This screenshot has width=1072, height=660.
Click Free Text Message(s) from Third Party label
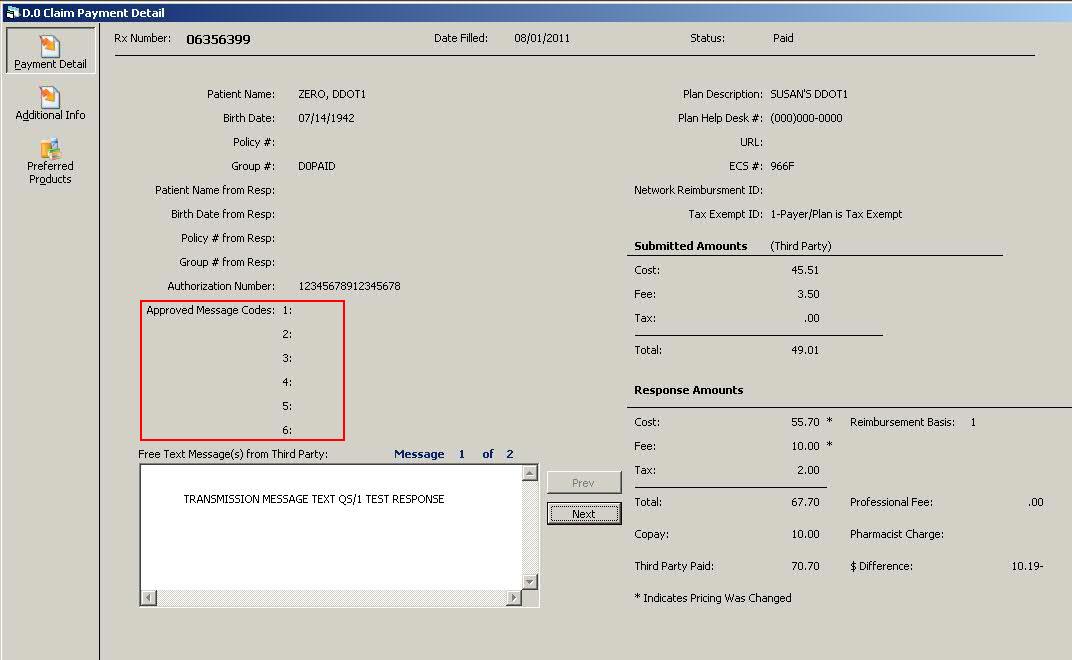pyautogui.click(x=233, y=454)
